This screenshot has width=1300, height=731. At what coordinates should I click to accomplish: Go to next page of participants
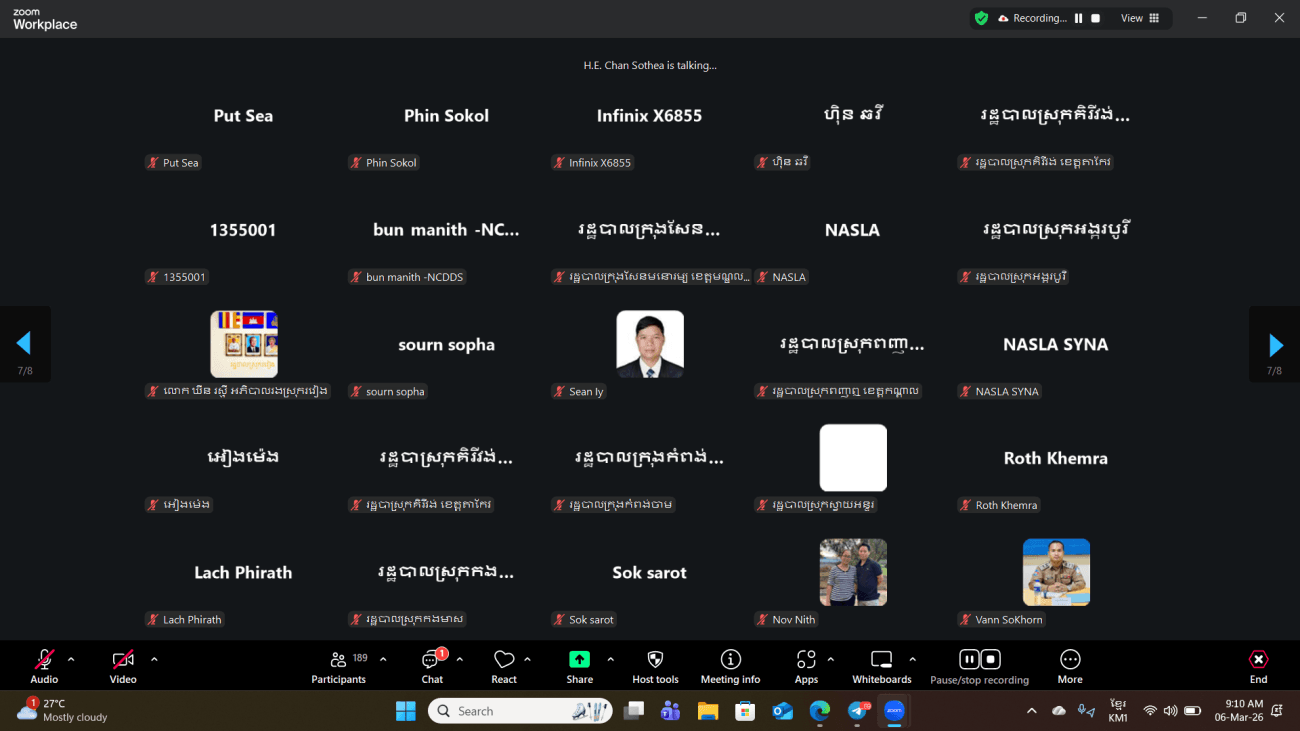pos(1275,345)
